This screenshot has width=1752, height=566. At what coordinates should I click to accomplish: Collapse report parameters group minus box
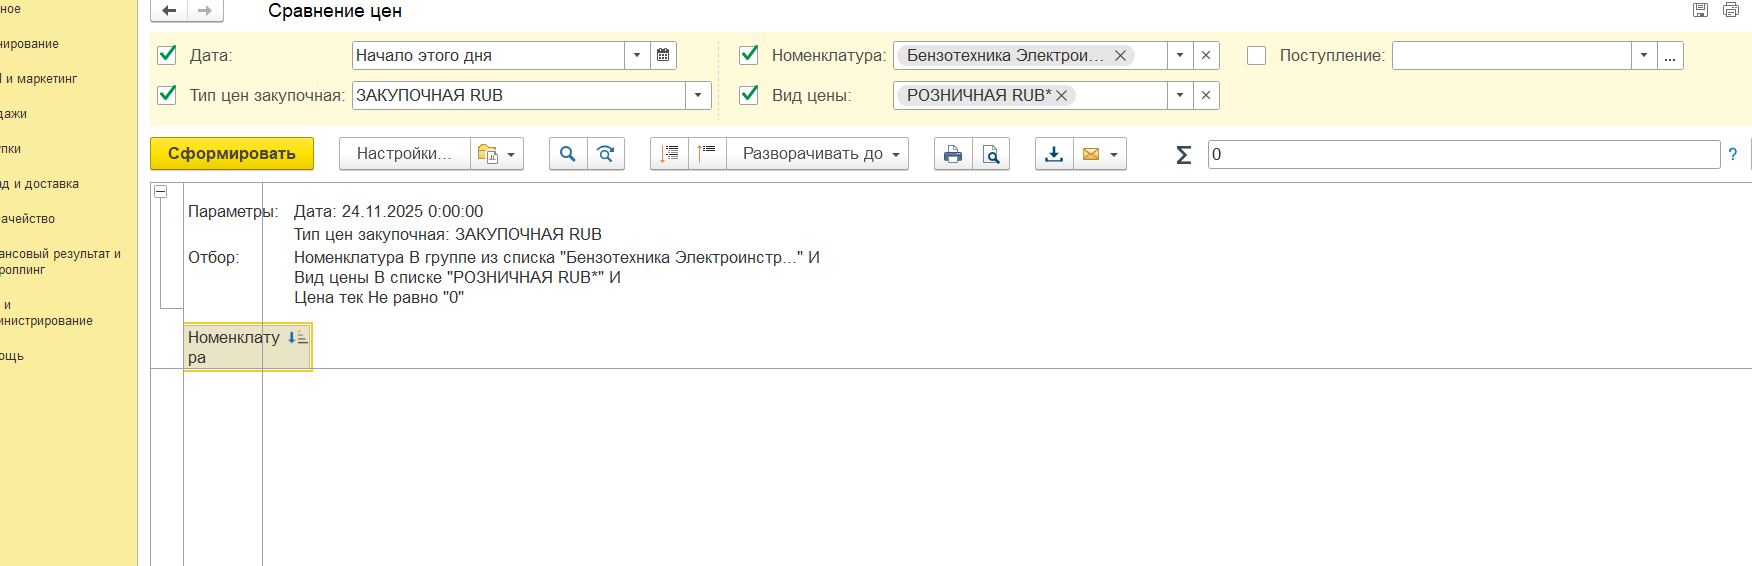(x=160, y=191)
